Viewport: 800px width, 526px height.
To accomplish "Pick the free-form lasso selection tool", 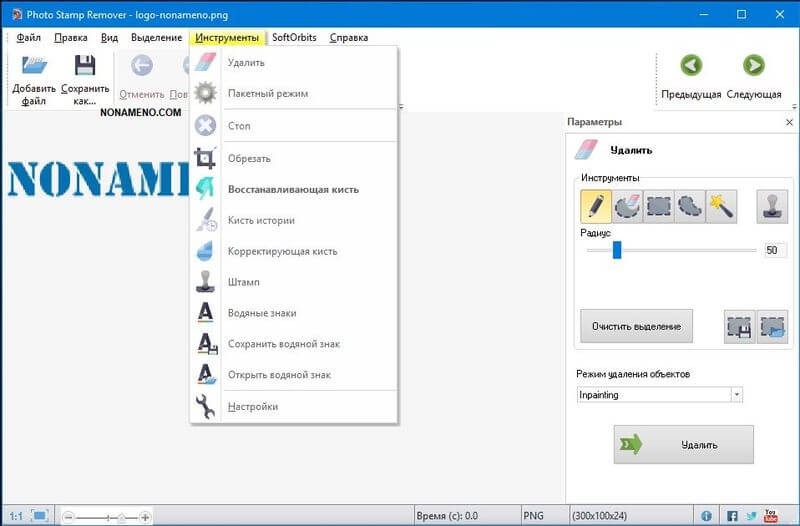I will click(690, 206).
